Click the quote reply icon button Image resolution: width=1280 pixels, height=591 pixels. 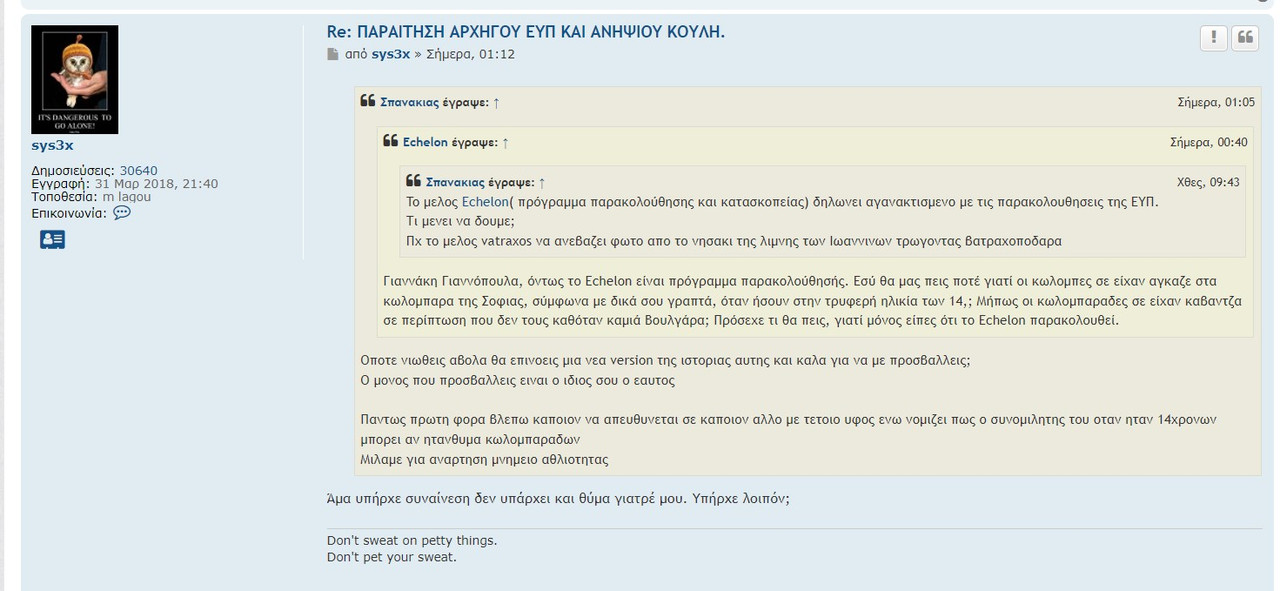point(1245,38)
